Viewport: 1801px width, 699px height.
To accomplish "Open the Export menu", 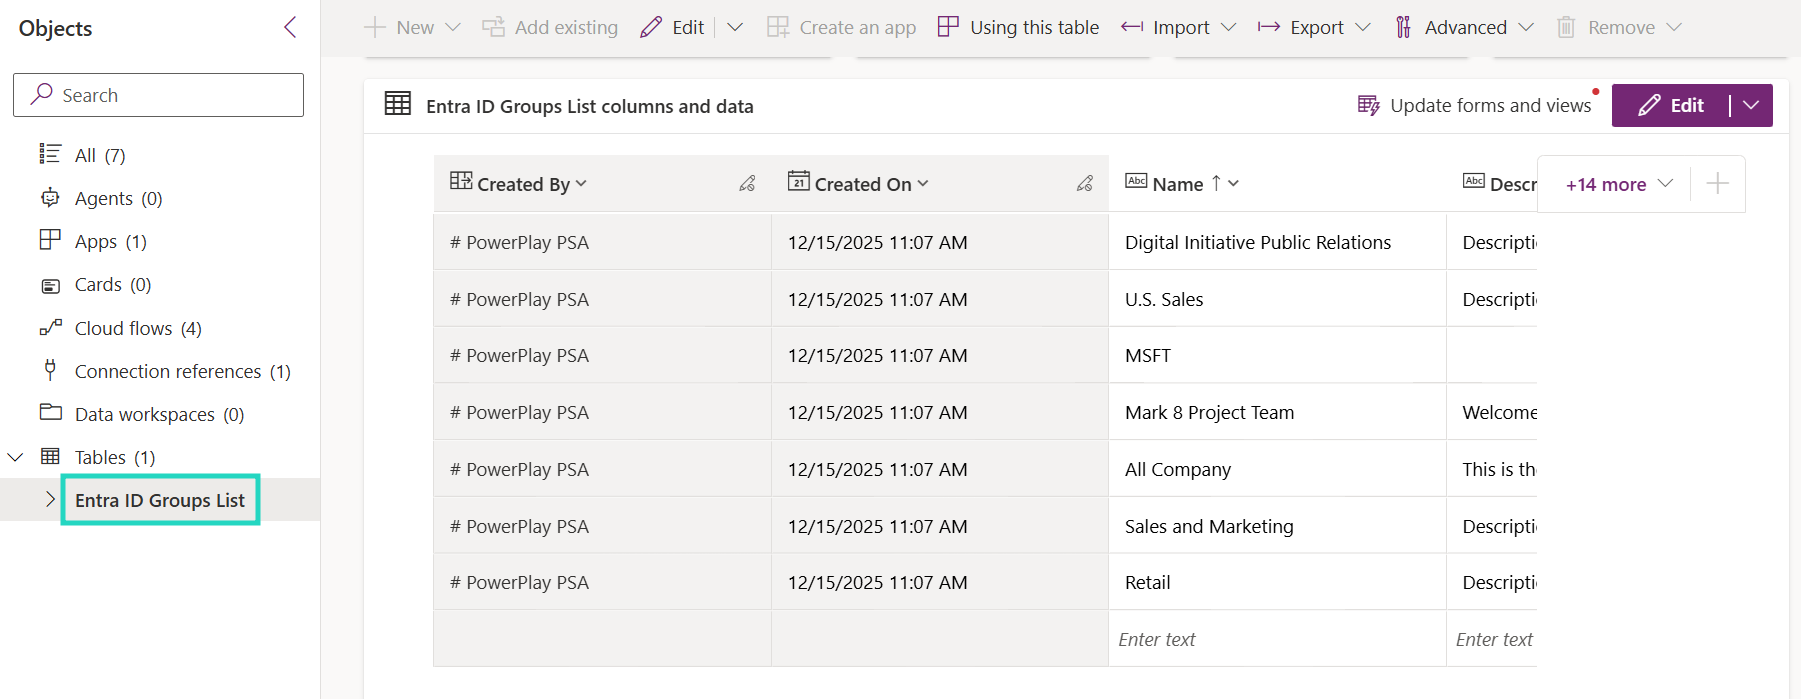I will 1314,27.
